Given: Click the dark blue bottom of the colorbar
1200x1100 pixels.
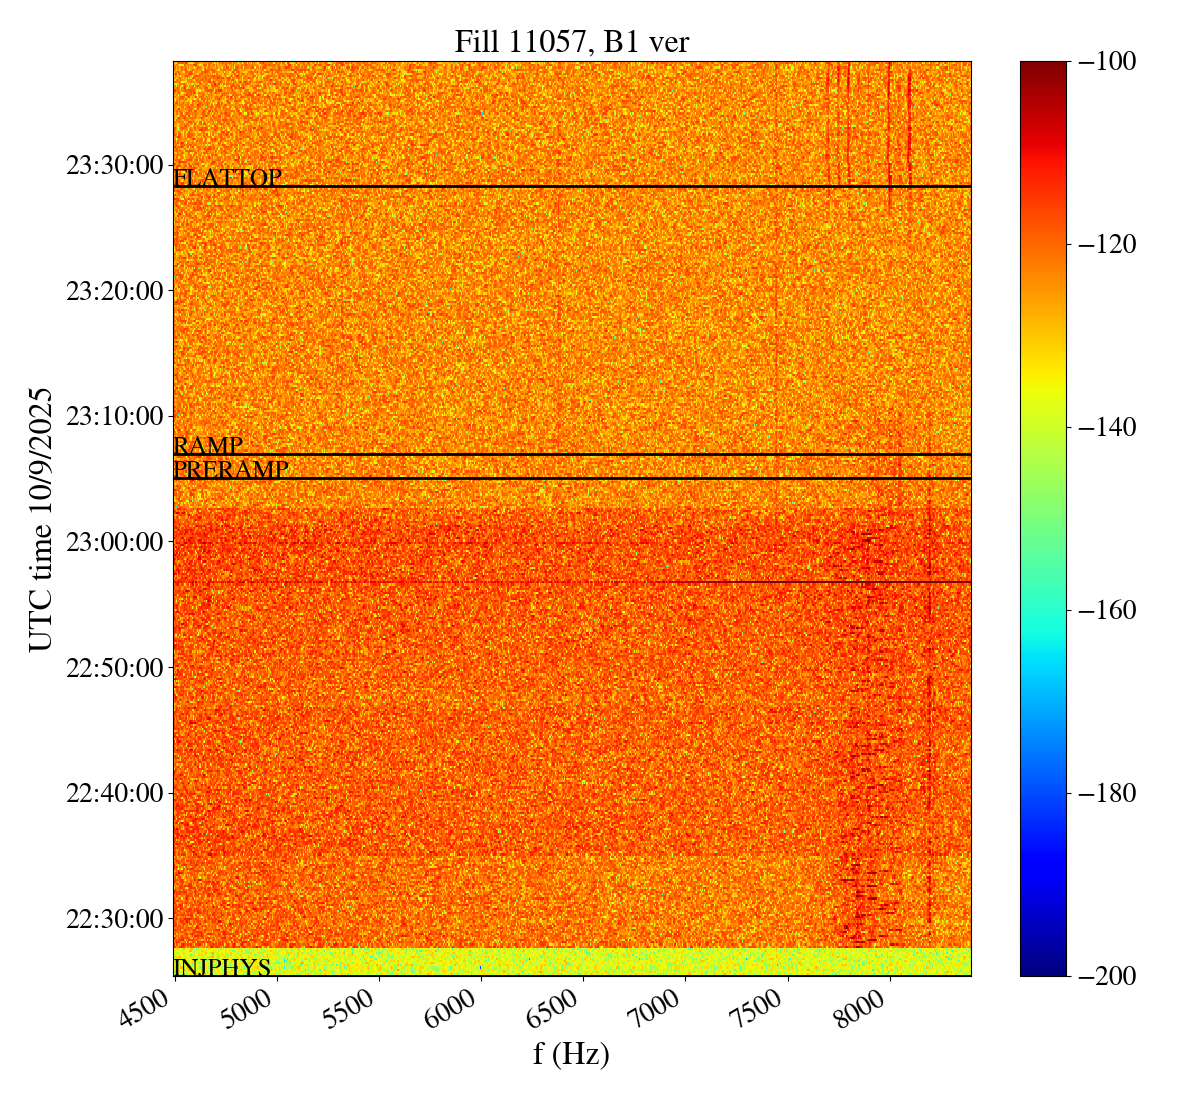Looking at the screenshot, I should [x=1043, y=967].
